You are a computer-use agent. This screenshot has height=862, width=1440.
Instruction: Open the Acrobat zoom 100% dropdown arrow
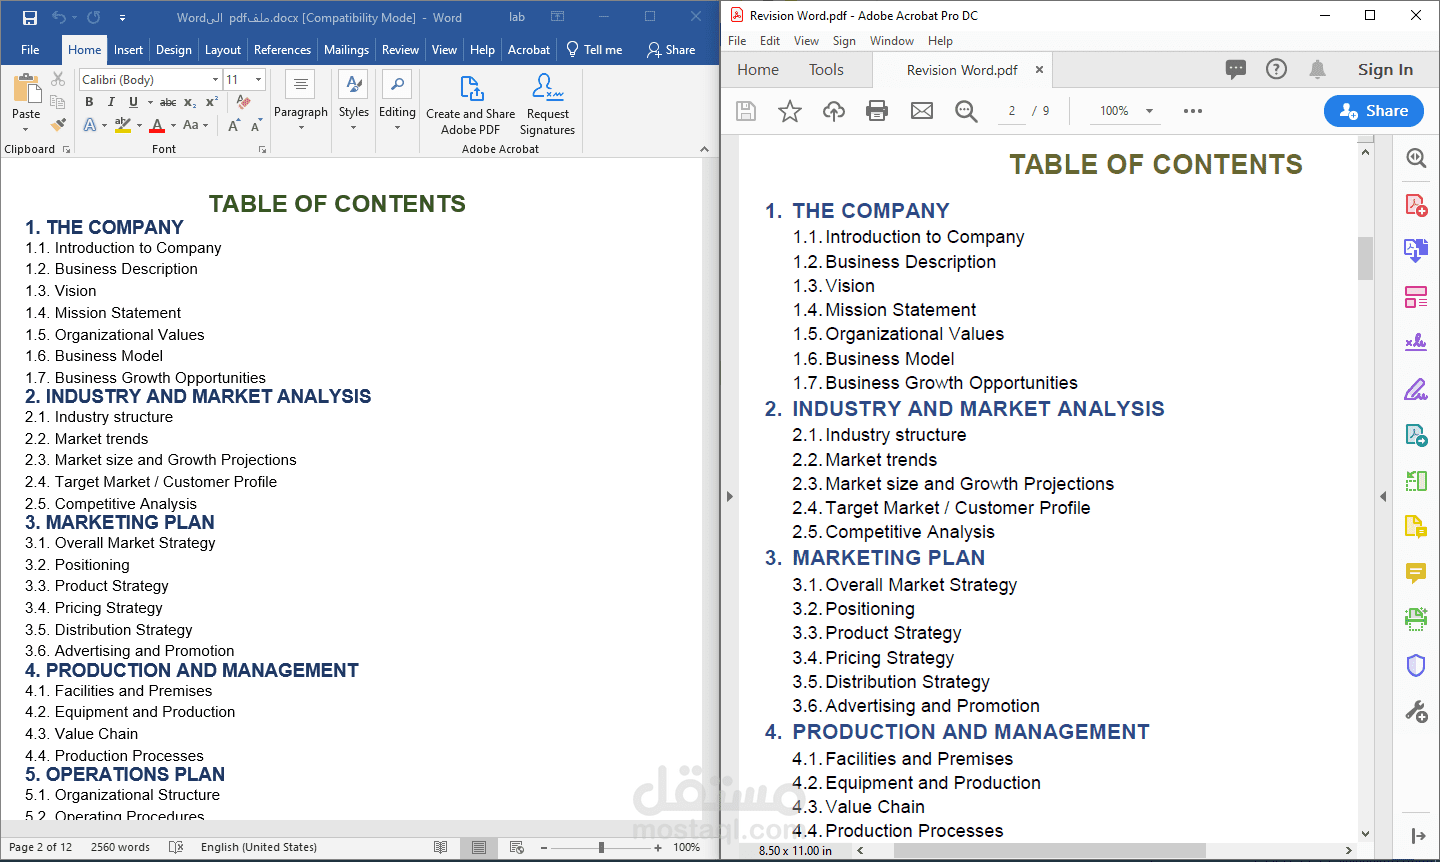1149,111
